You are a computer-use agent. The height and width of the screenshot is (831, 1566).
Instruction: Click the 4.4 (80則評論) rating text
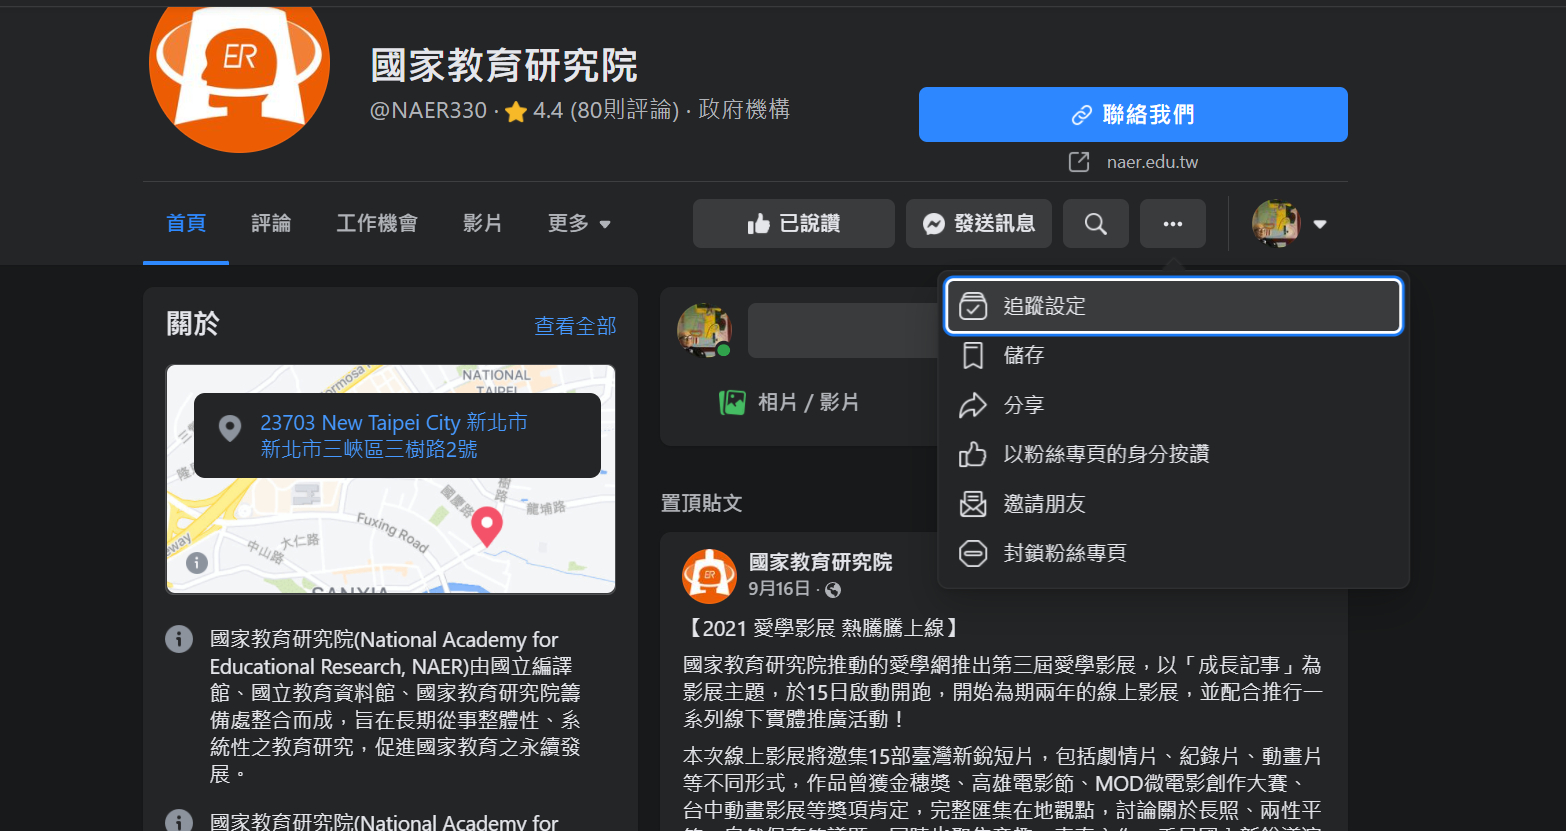tap(606, 110)
